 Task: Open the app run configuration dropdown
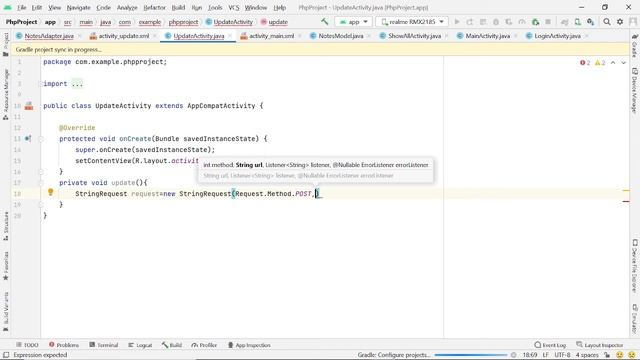tap(353, 22)
